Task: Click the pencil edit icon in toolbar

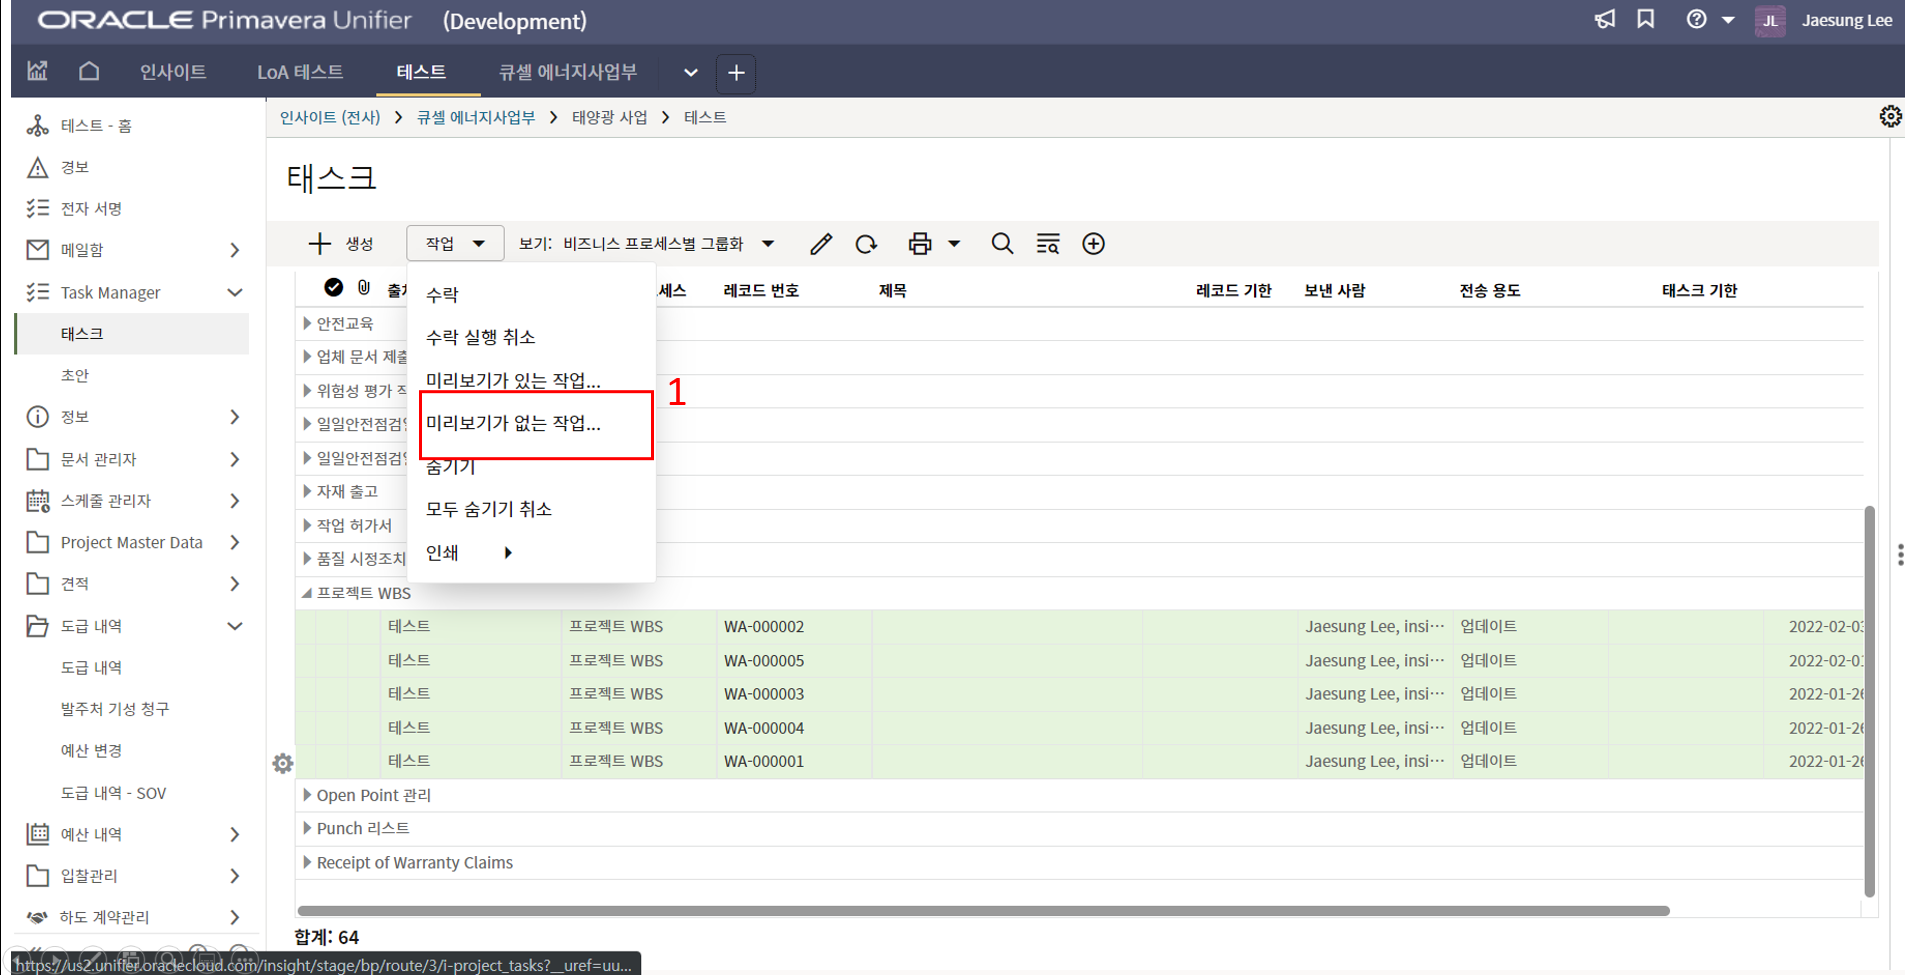Action: [821, 244]
